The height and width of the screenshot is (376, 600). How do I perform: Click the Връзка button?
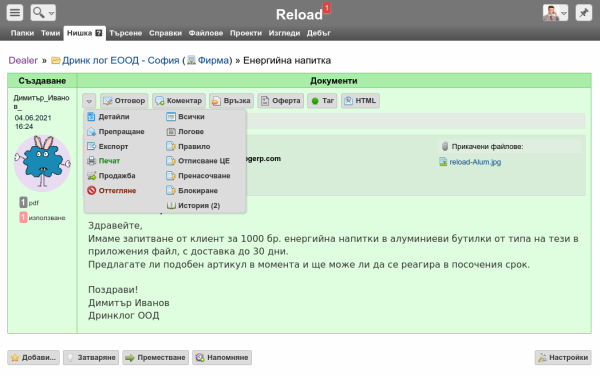[x=232, y=101]
